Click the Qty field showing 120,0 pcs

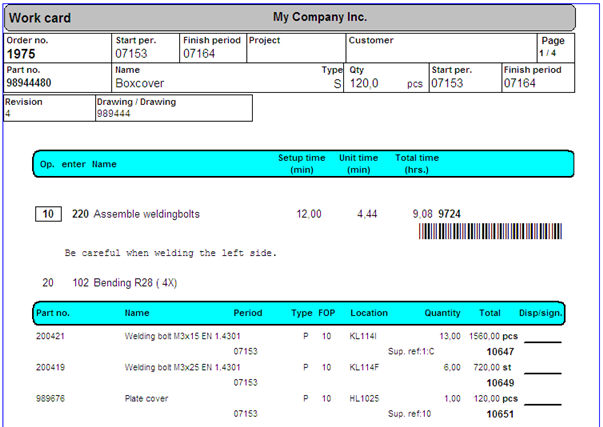(386, 84)
